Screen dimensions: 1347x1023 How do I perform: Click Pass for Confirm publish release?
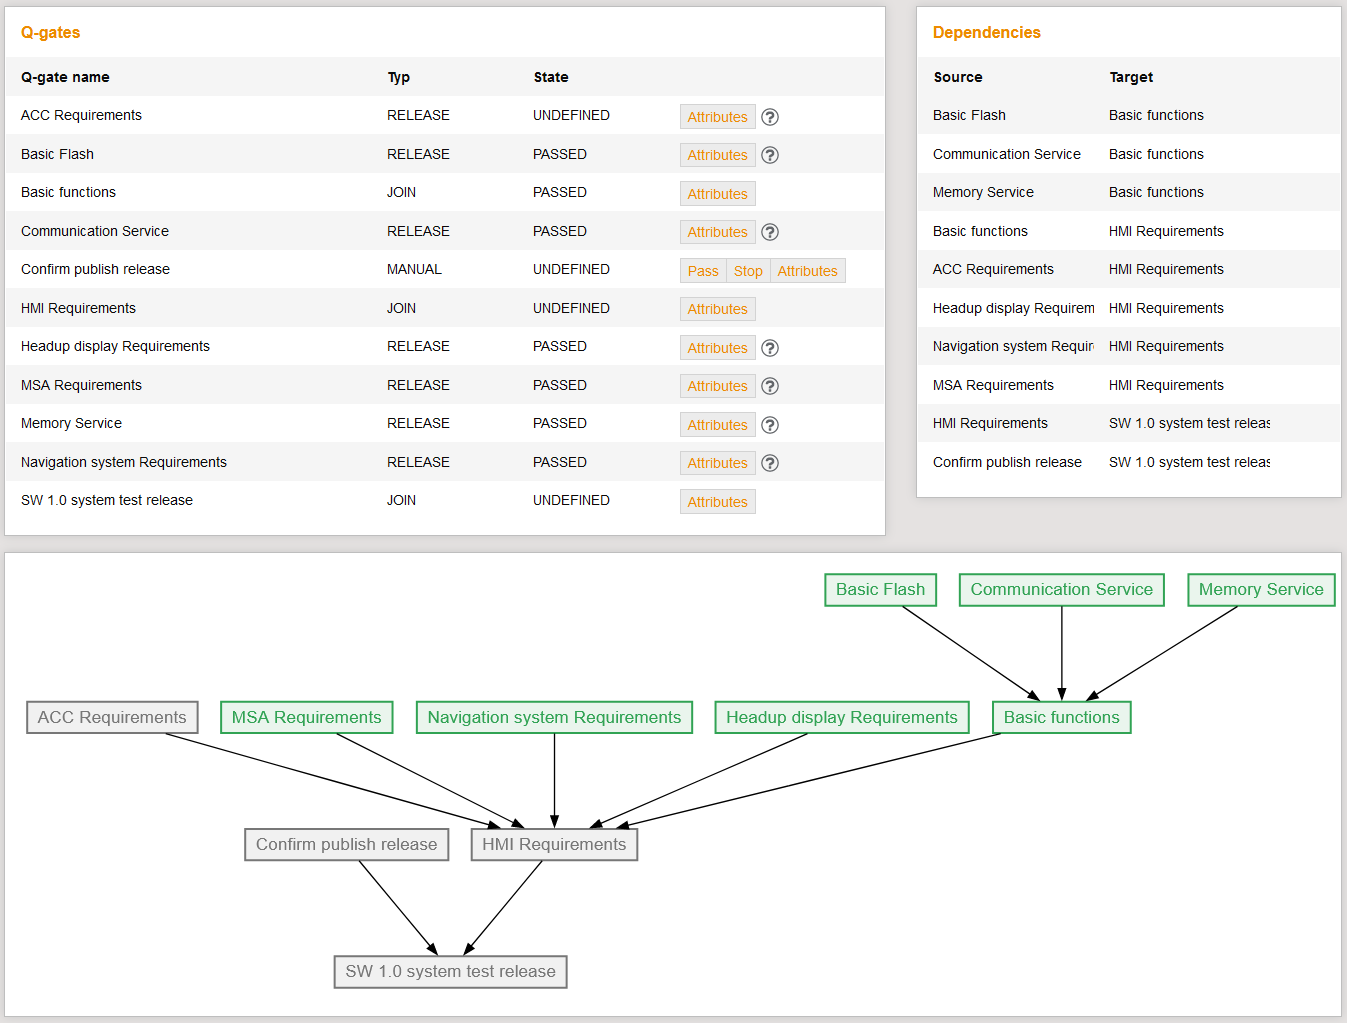pyautogui.click(x=702, y=270)
